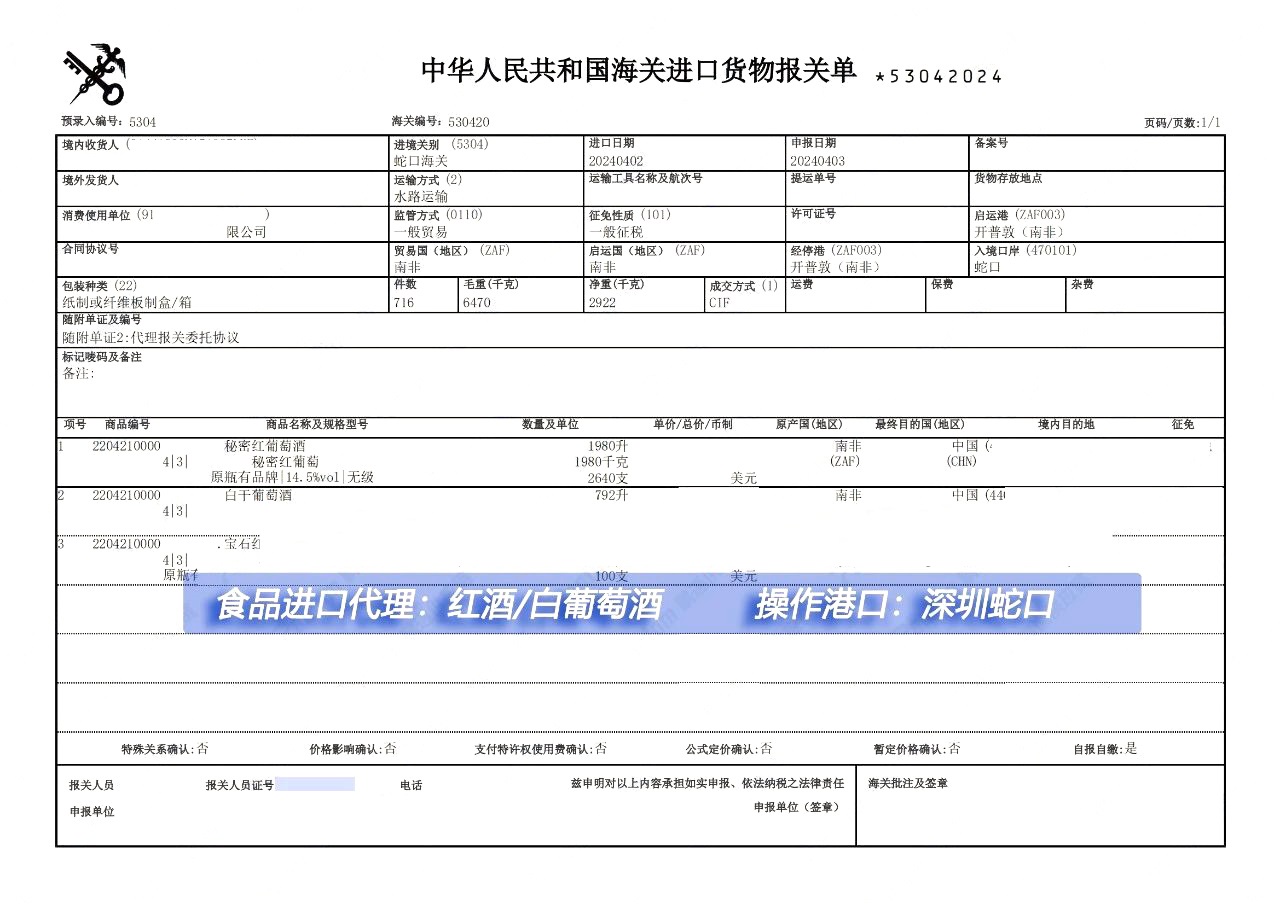
Task: Click the 电话 input field
Action: [x=470, y=785]
